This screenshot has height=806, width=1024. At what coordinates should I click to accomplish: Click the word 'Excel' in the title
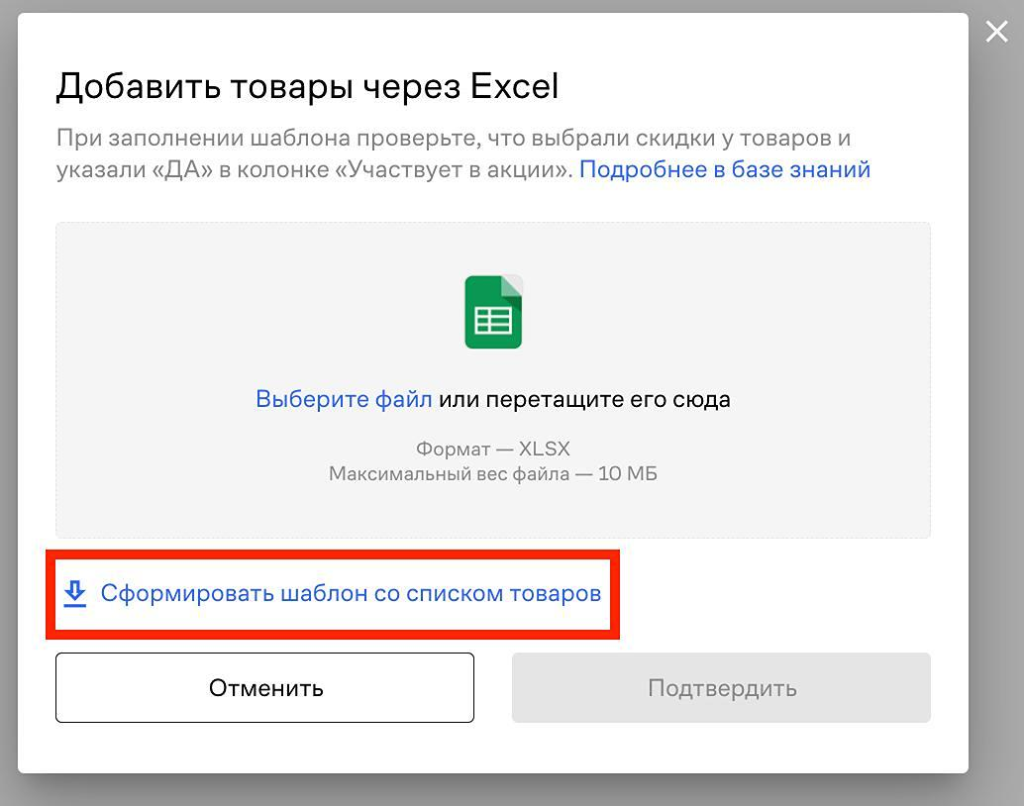click(514, 87)
